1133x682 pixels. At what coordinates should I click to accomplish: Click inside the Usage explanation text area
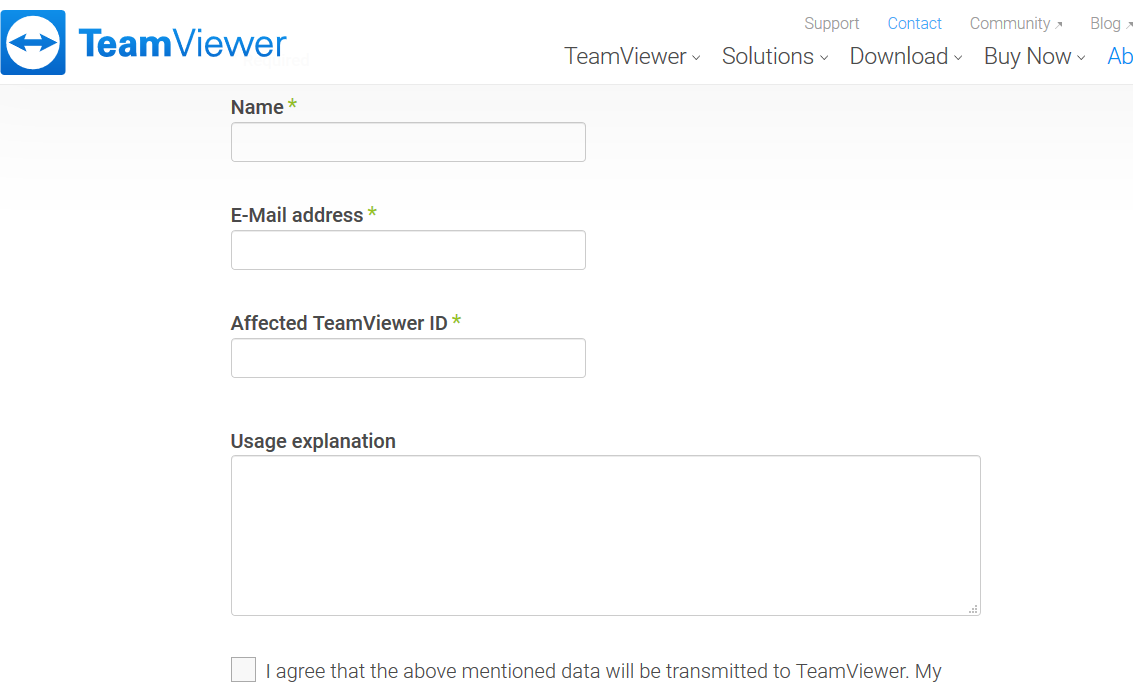pyautogui.click(x=606, y=535)
